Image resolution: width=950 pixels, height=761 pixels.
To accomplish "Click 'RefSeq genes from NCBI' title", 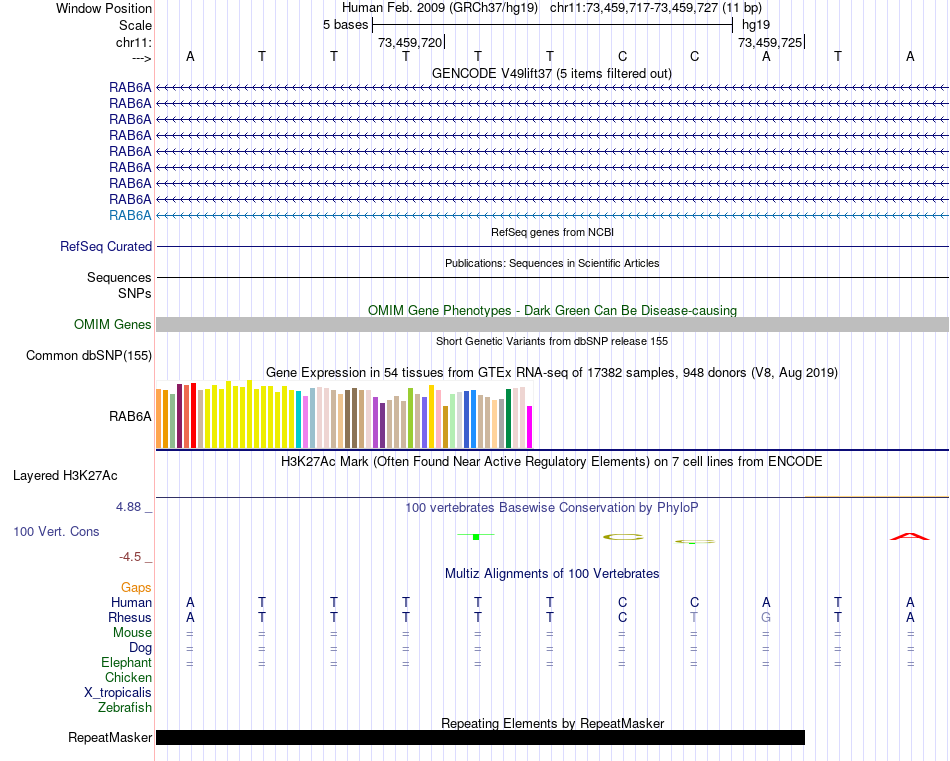I will coord(553,232).
